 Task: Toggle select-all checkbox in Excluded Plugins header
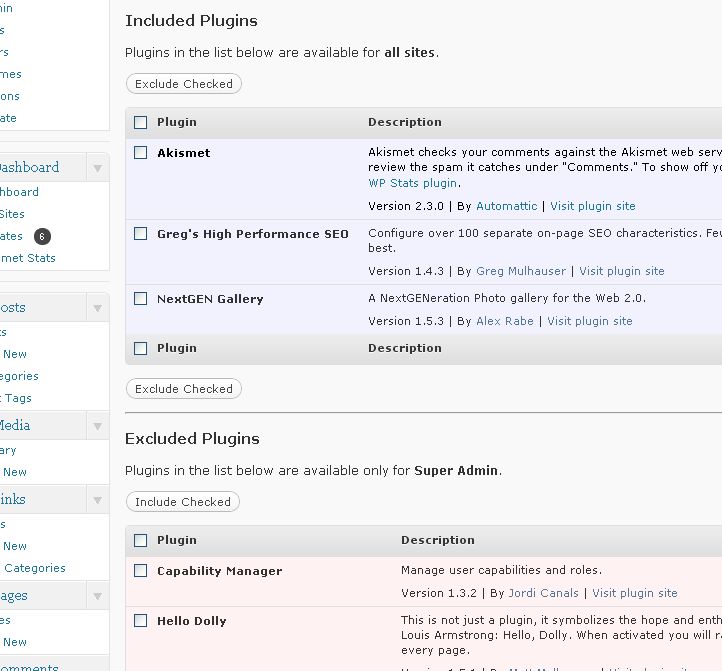(140, 540)
